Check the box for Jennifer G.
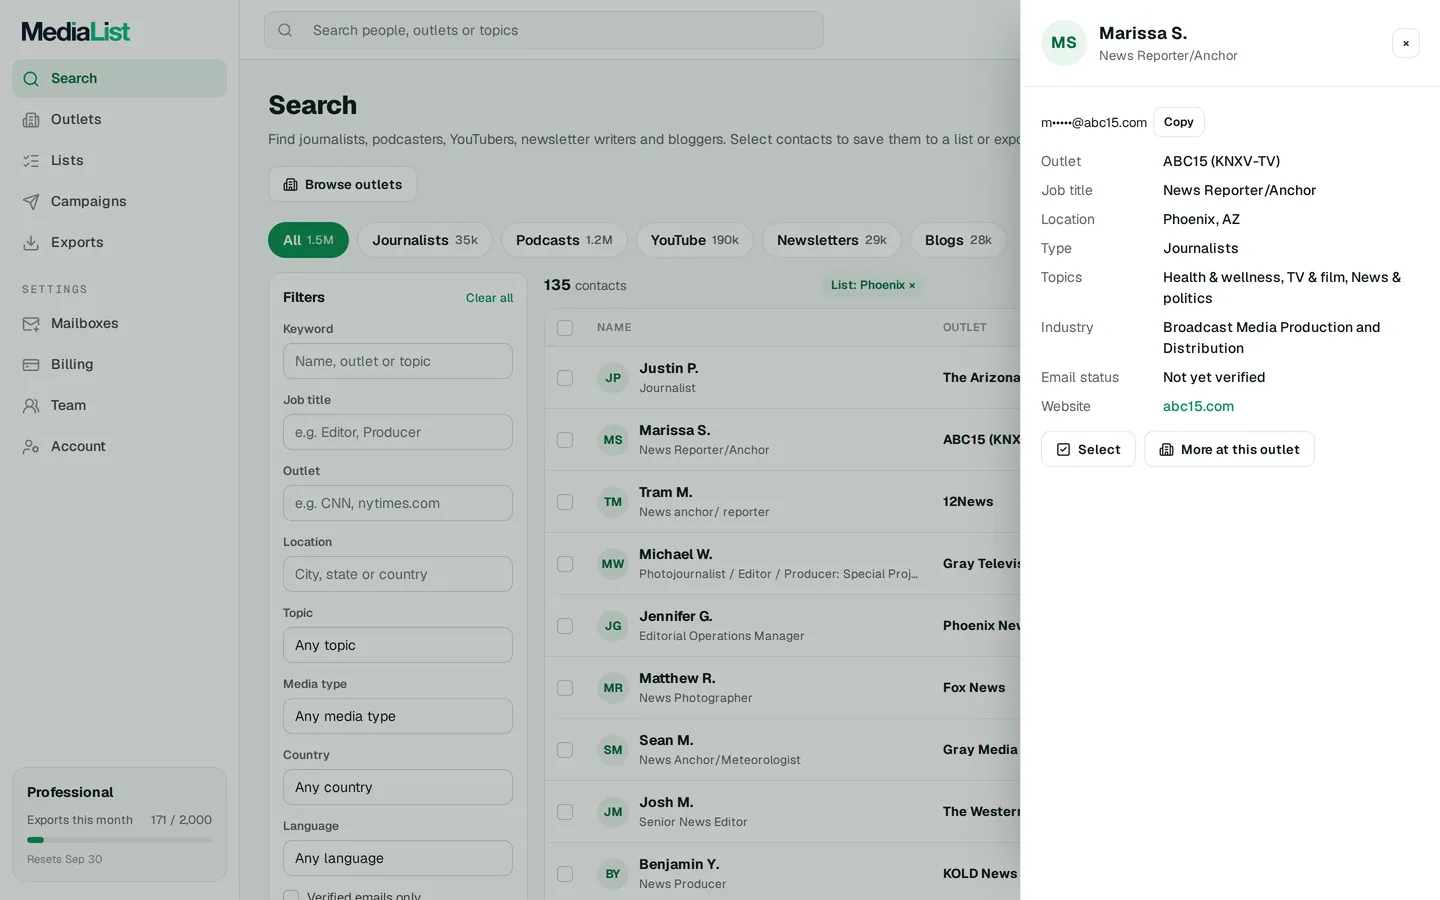Screen dimensions: 1440x900 click(x=565, y=626)
